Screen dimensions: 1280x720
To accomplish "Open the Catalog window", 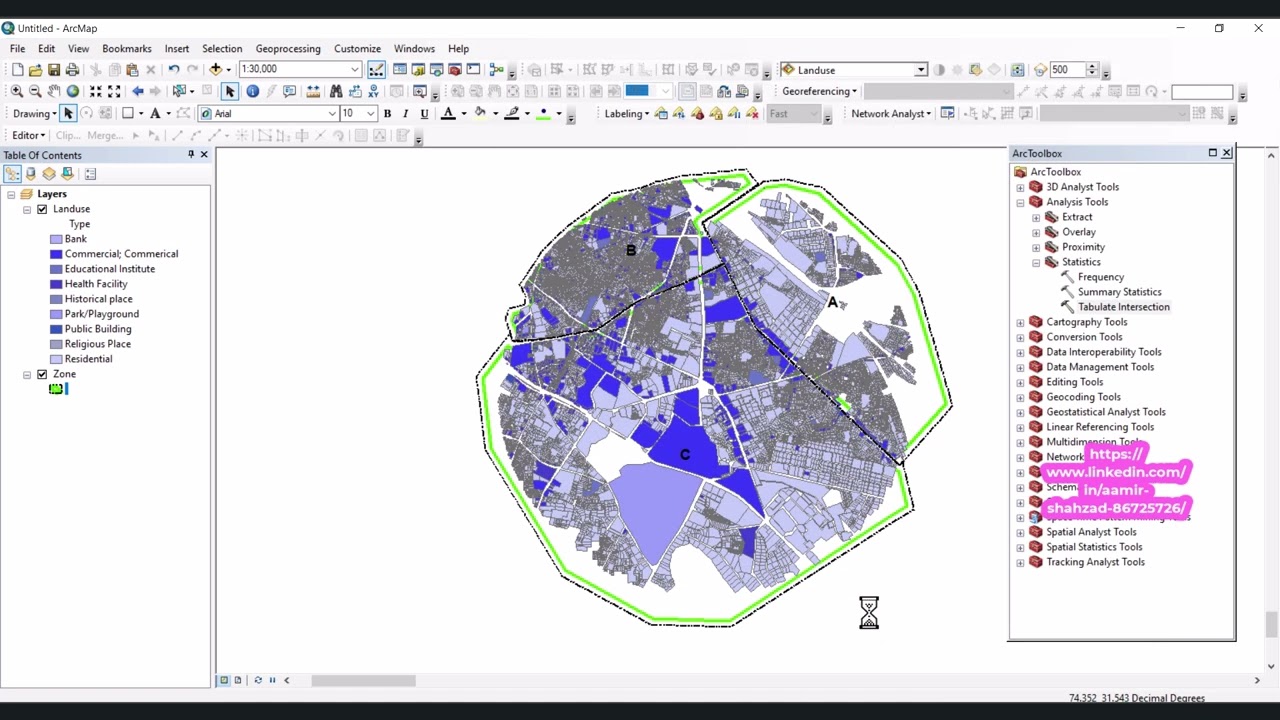I will [x=418, y=70].
